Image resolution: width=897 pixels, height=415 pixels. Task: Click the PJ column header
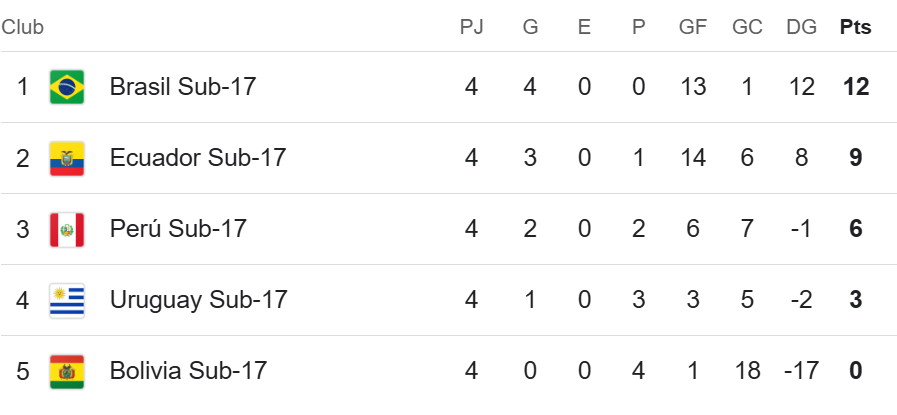point(471,27)
